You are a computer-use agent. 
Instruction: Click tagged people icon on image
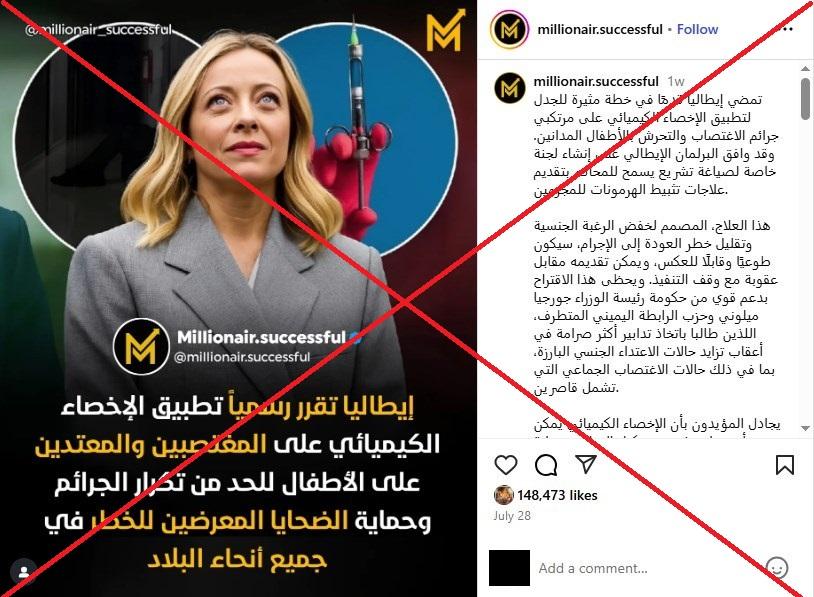[23, 572]
